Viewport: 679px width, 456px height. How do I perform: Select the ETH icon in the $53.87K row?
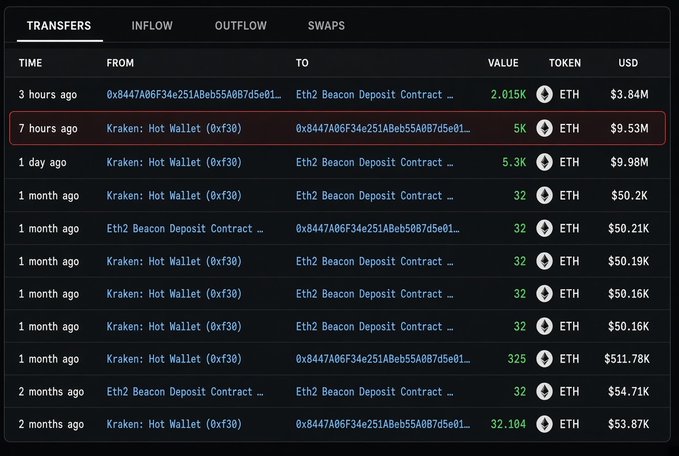[544, 424]
